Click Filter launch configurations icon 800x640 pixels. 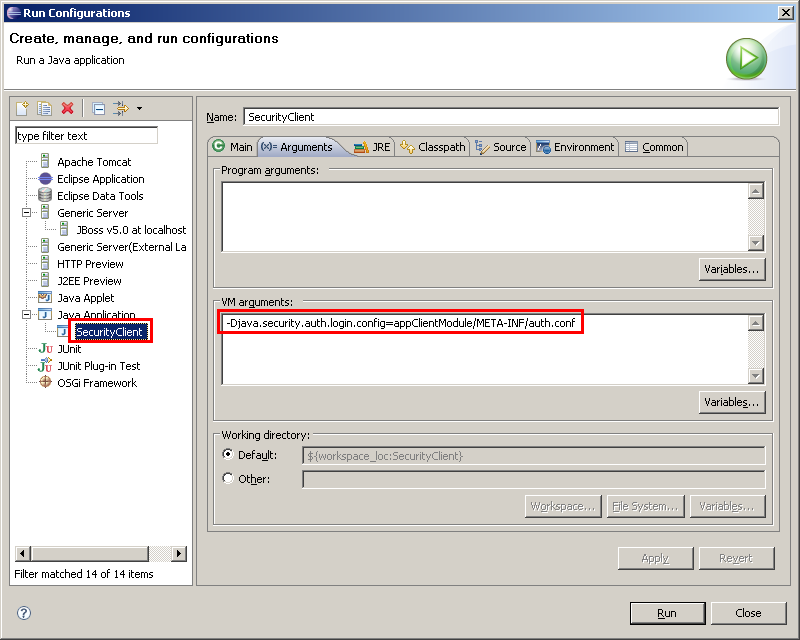pyautogui.click(x=121, y=108)
